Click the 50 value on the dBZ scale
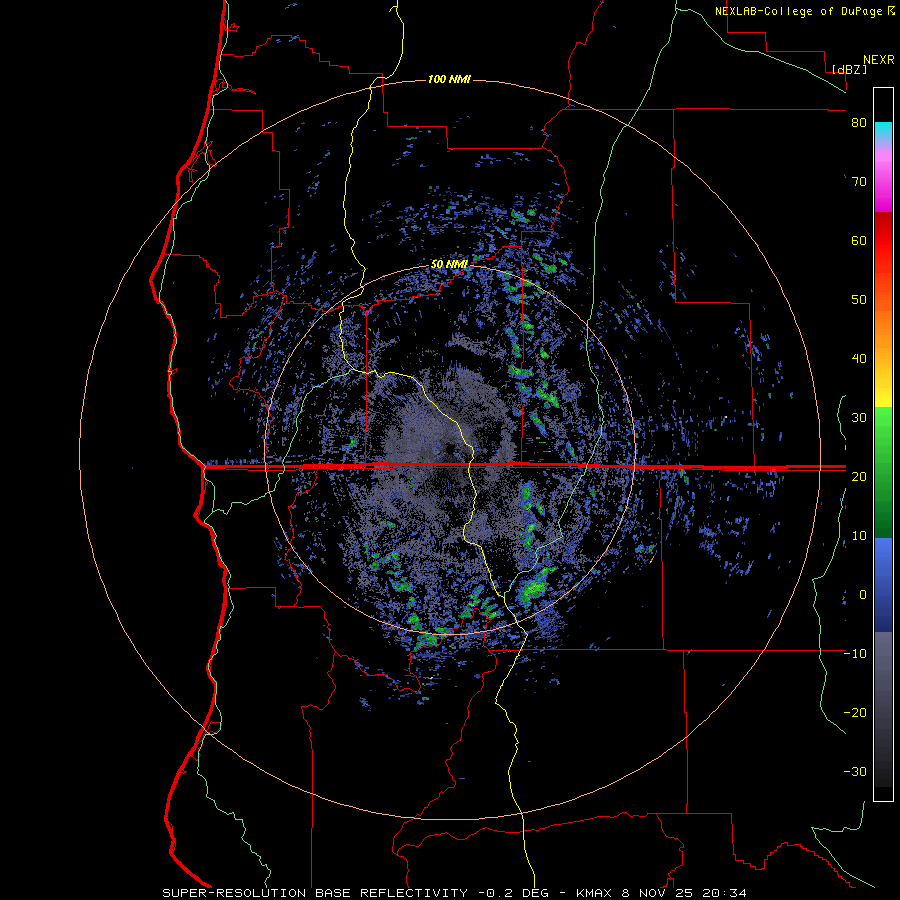Screen dimensions: 900x900 coord(859,300)
